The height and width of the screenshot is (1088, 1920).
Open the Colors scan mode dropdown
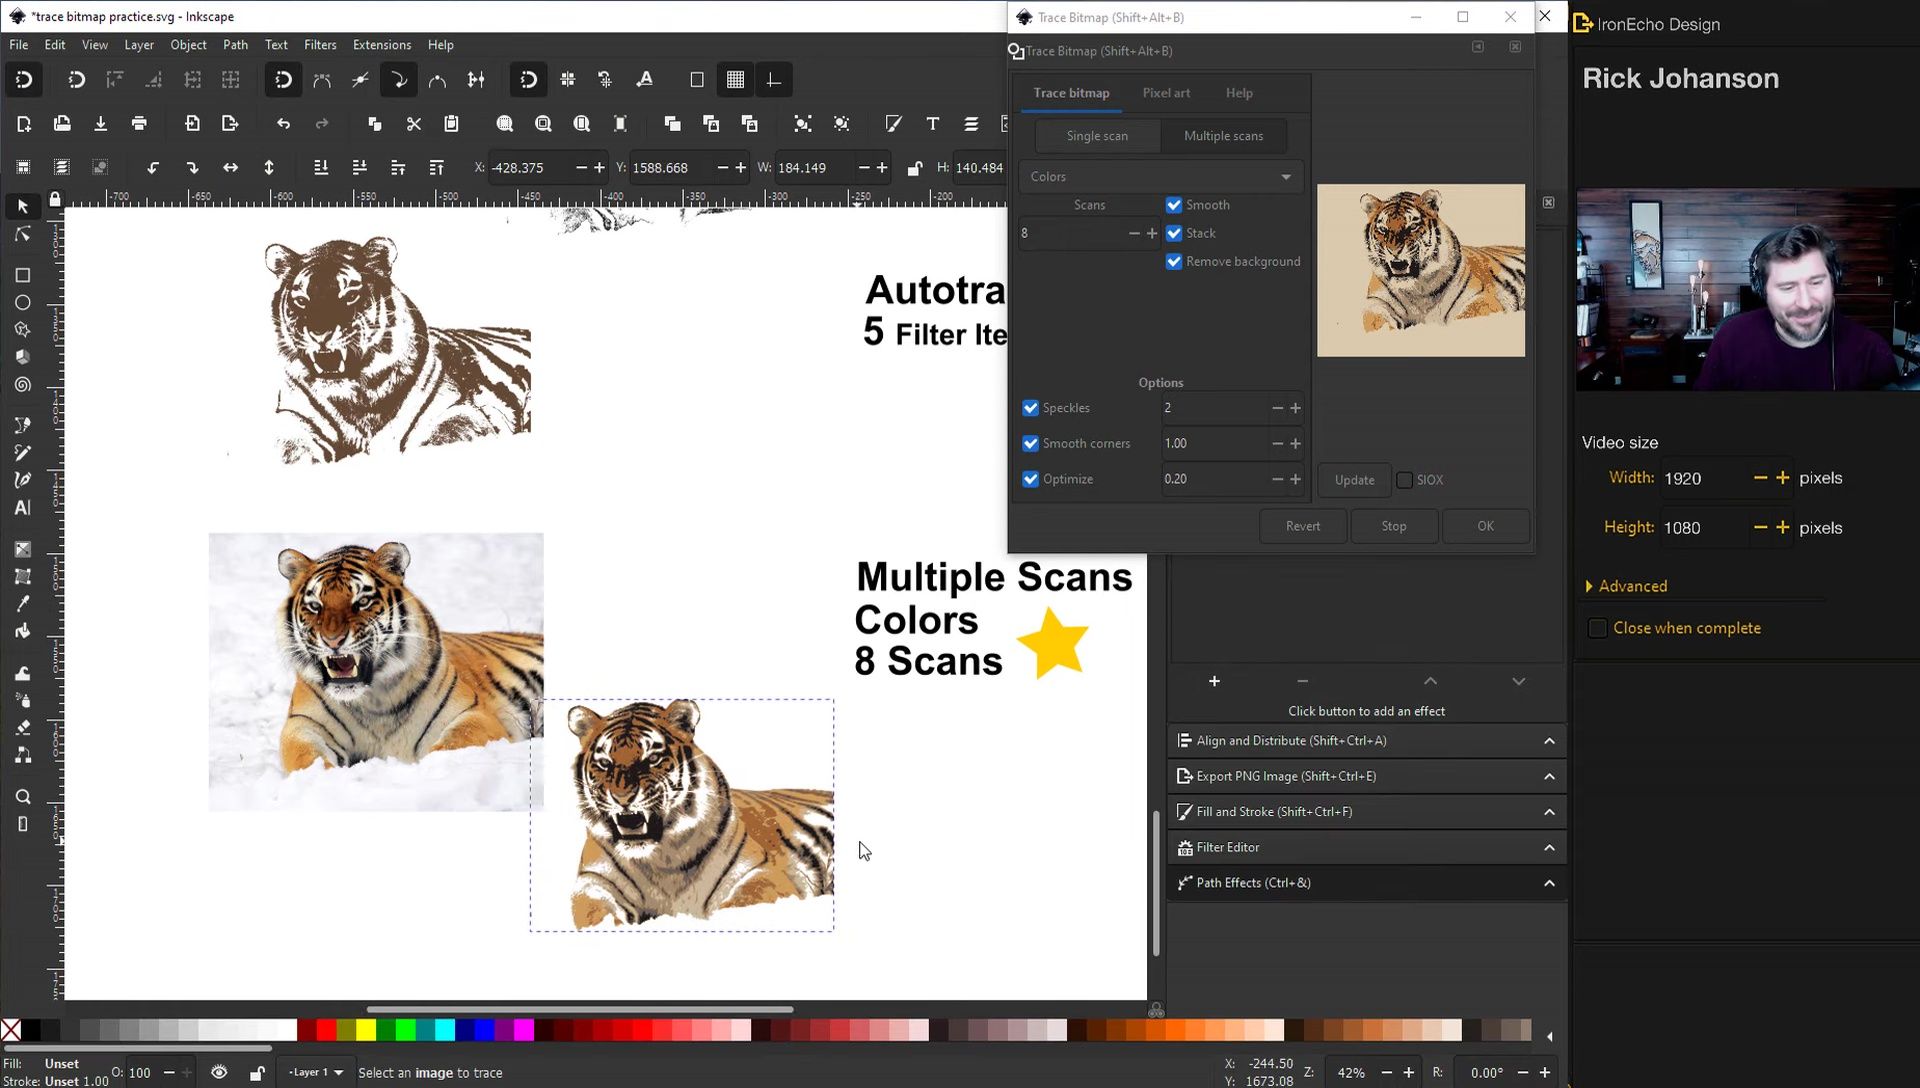point(1161,177)
